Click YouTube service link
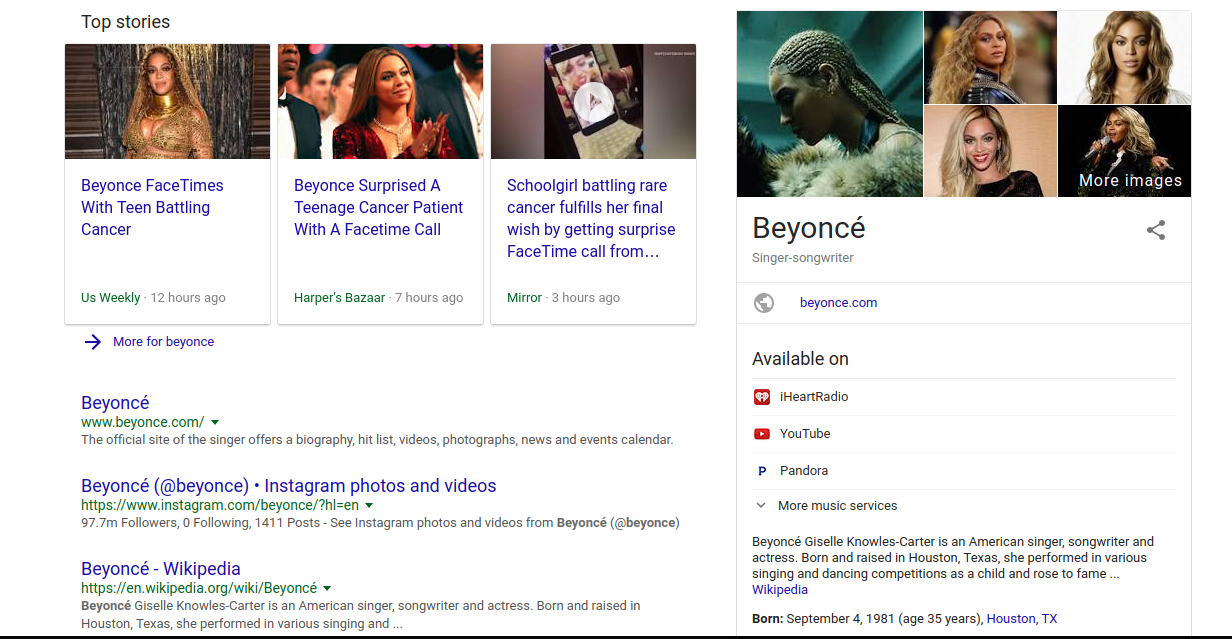The height and width of the screenshot is (639, 1232). pyautogui.click(x=805, y=434)
